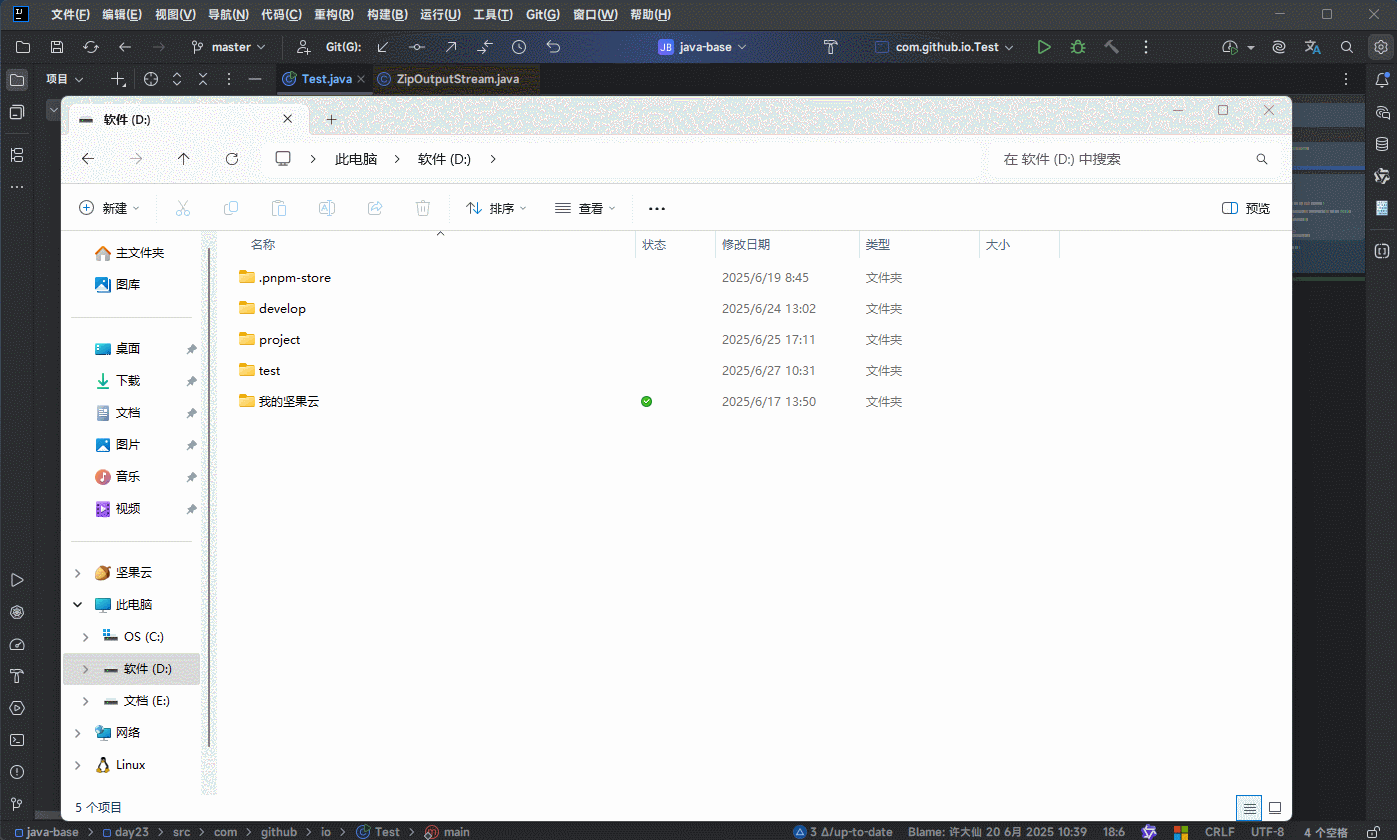Open Explorer more options ellipsis
This screenshot has height=840, width=1397.
[657, 208]
